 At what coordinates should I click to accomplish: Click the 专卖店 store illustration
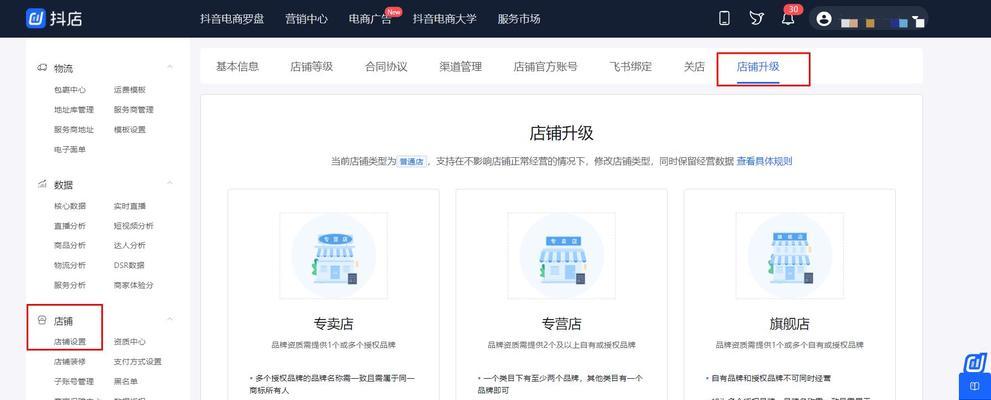pyautogui.click(x=333, y=255)
